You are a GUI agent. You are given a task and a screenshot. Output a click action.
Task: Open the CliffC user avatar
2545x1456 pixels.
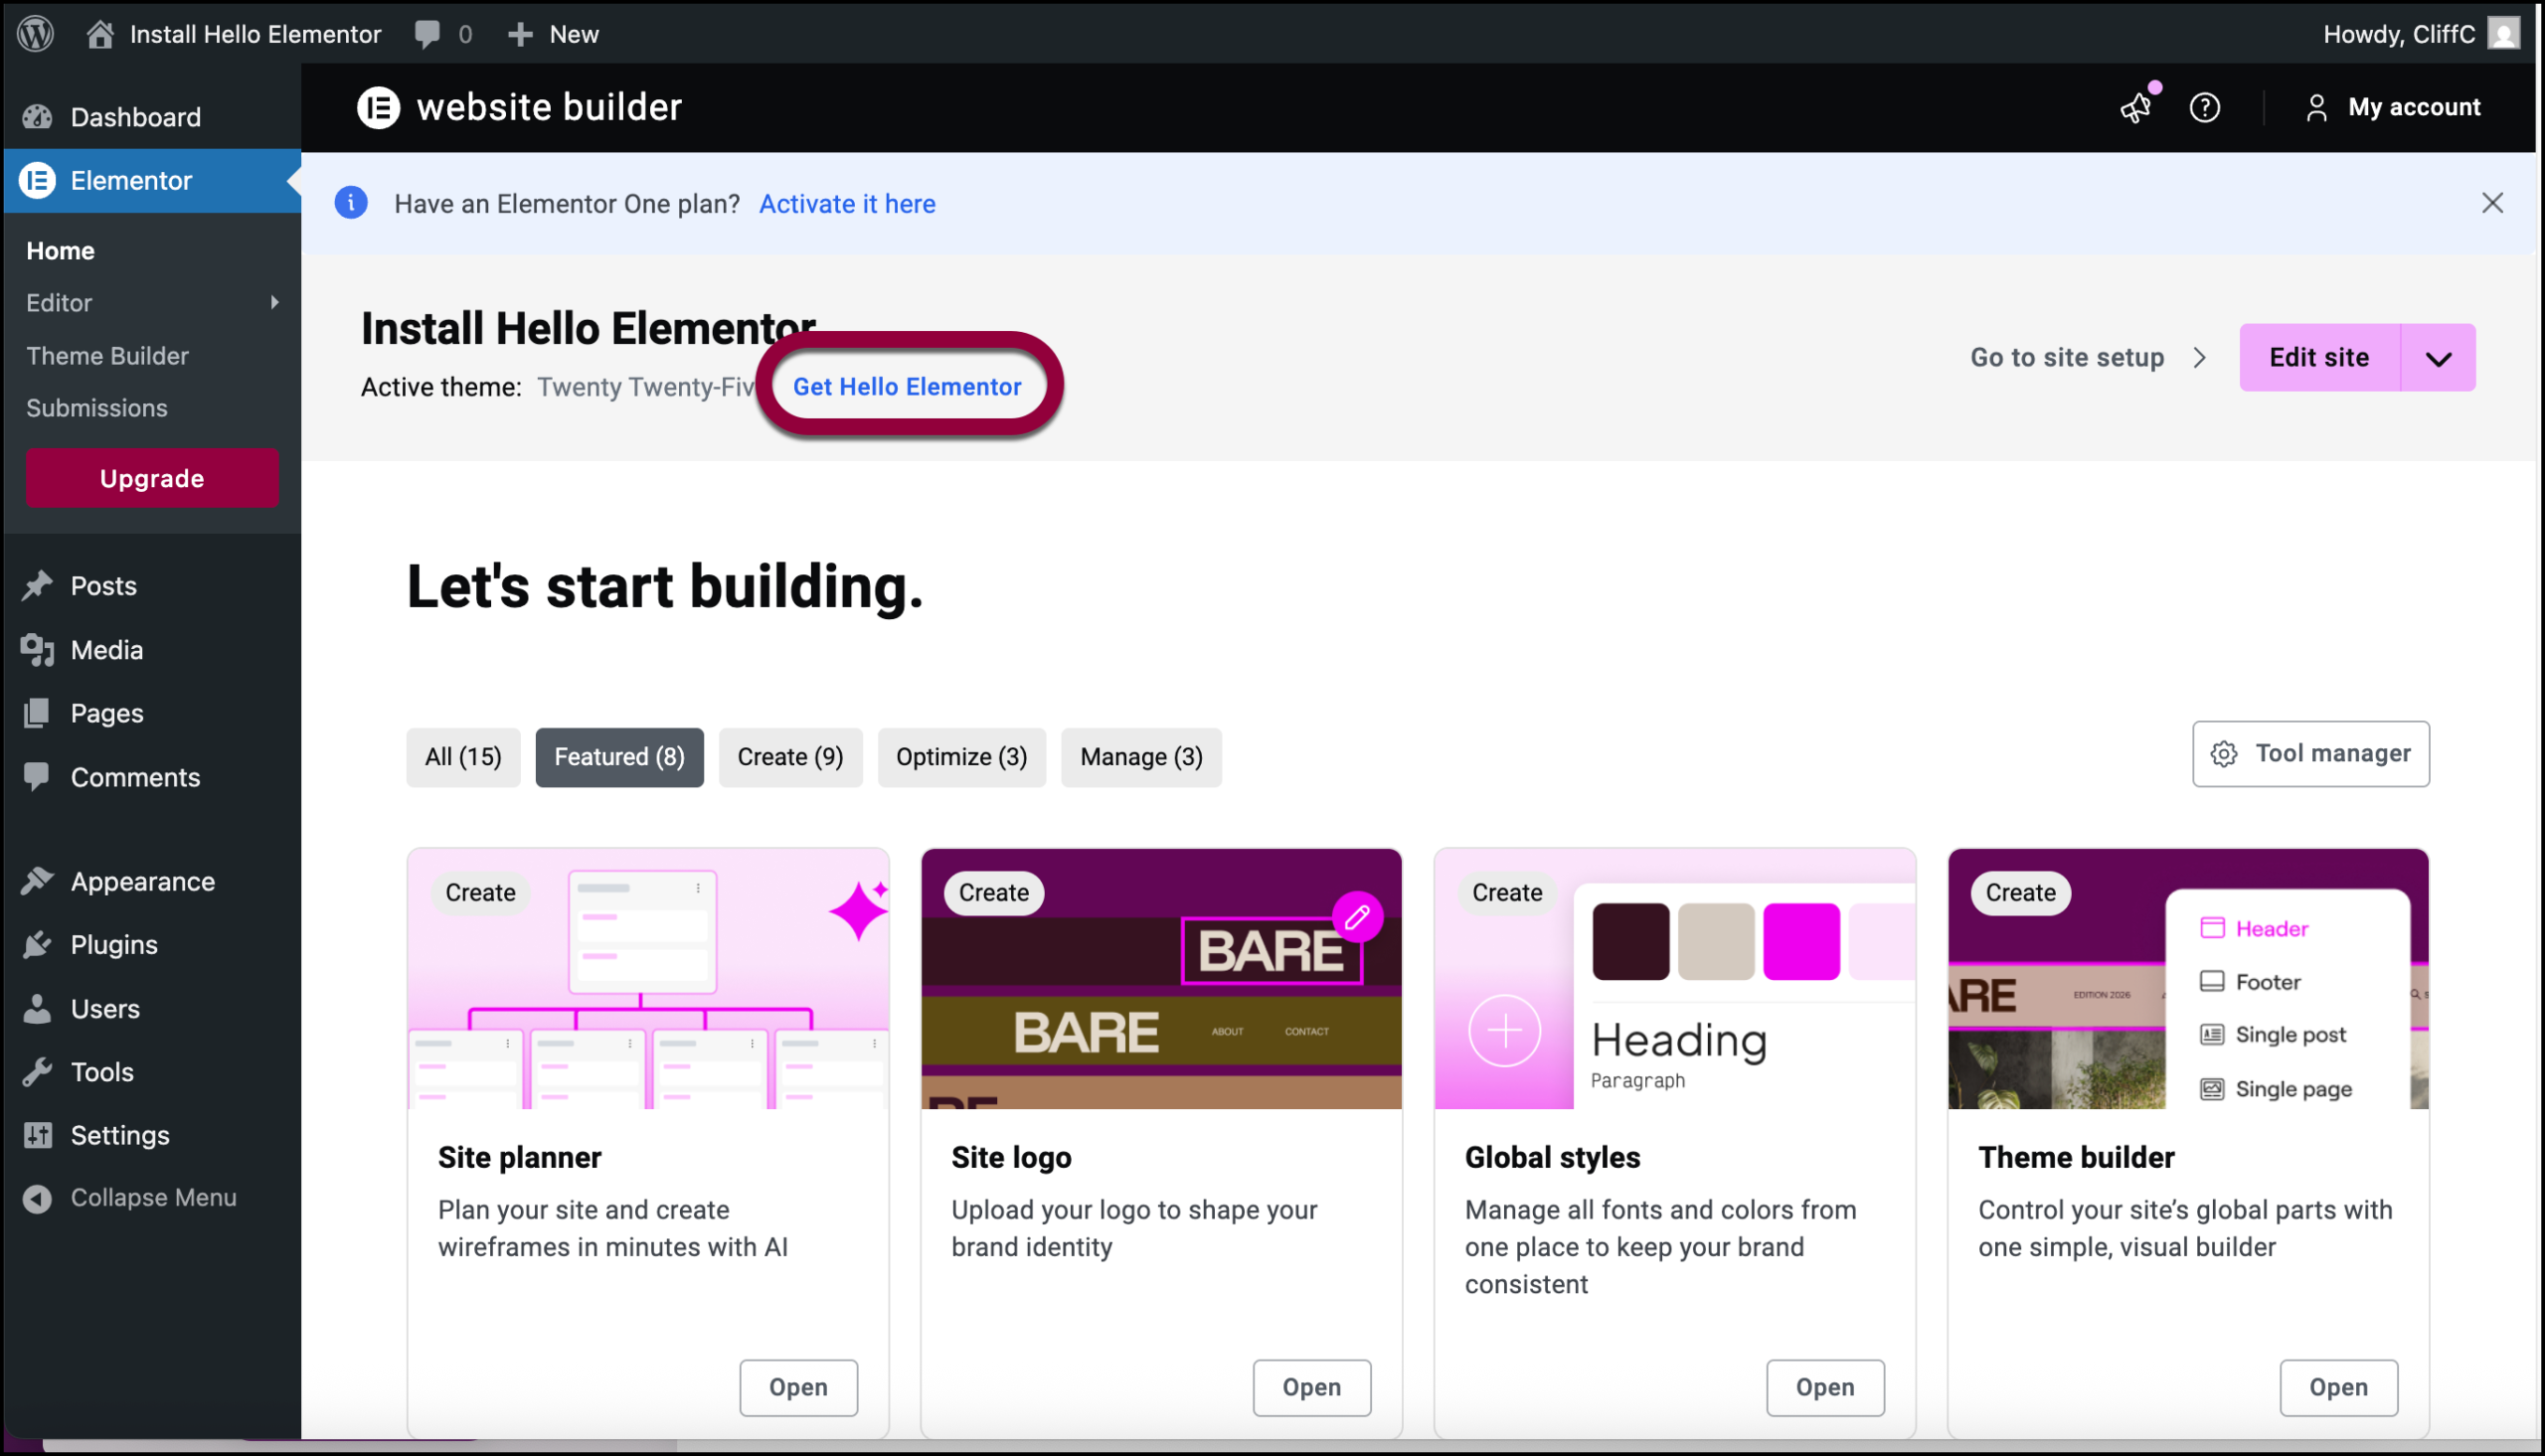pos(2504,34)
